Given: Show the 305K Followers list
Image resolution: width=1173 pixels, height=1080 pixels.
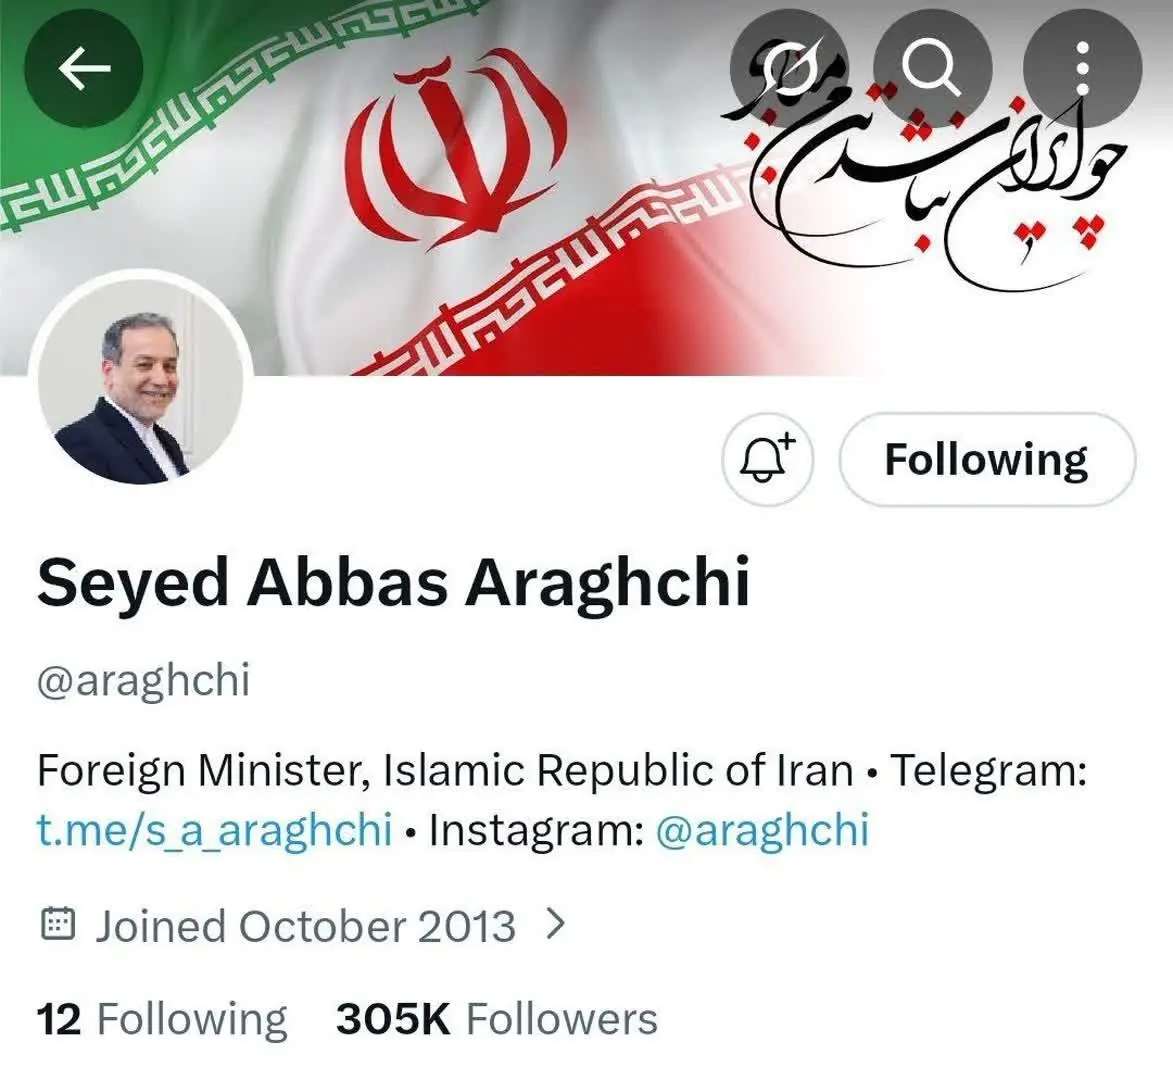Looking at the screenshot, I should (x=497, y=1019).
